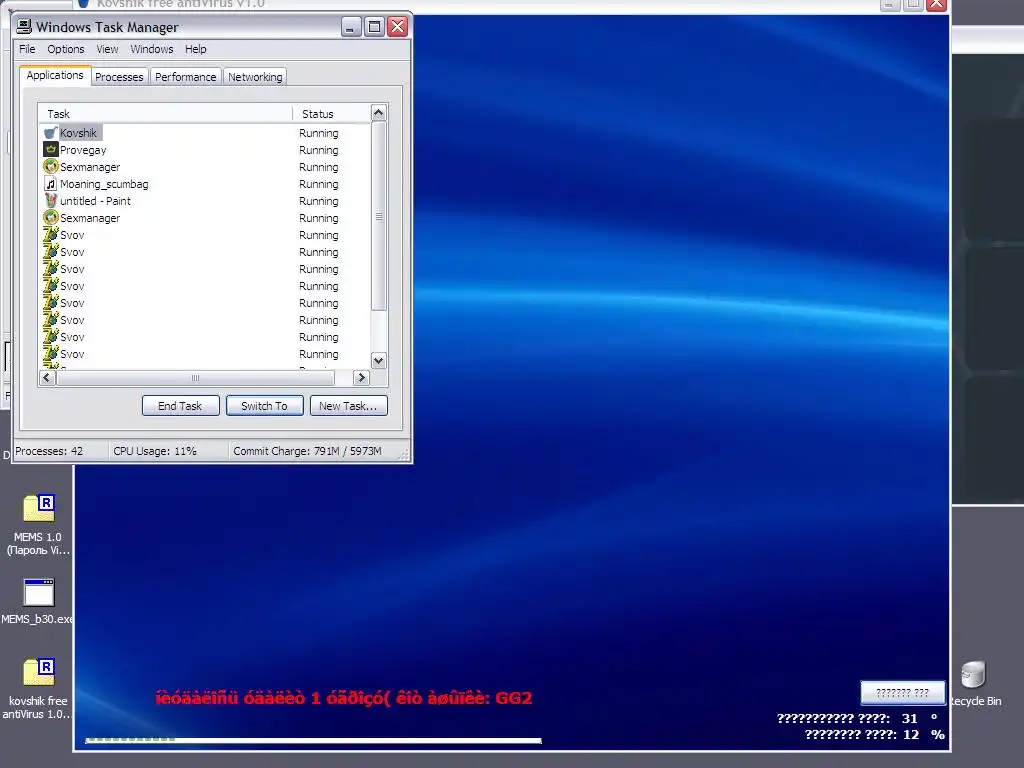Click the Running status of untitled - Paint
The width and height of the screenshot is (1024, 768).
click(x=319, y=200)
